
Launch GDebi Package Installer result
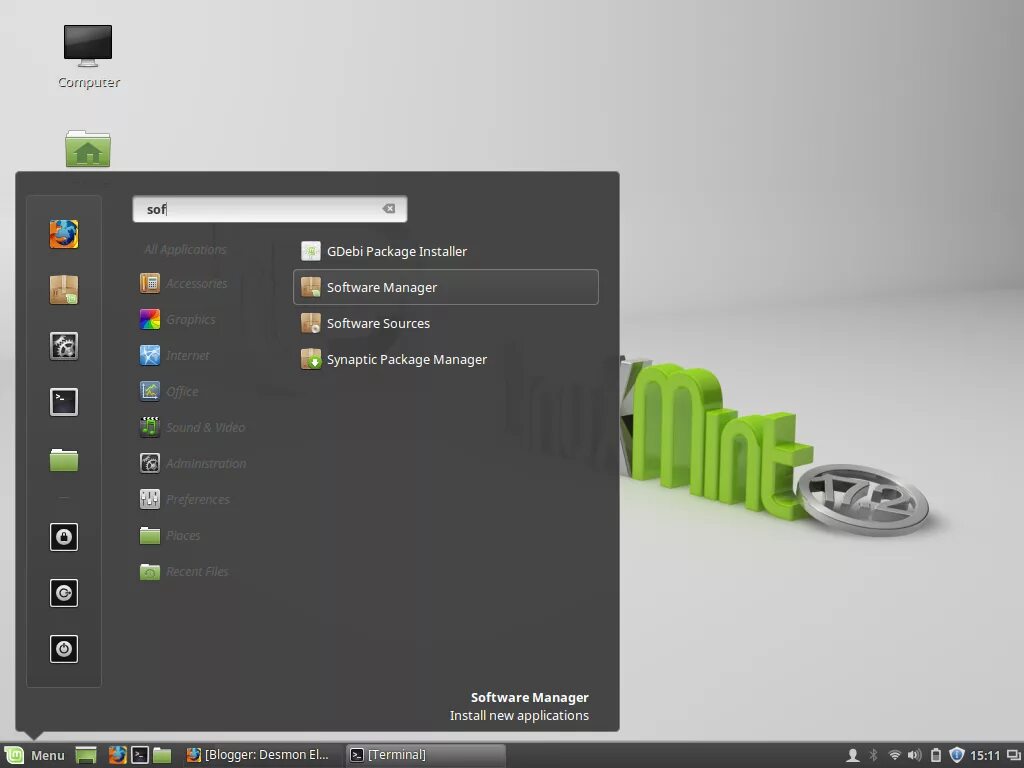[446, 251]
